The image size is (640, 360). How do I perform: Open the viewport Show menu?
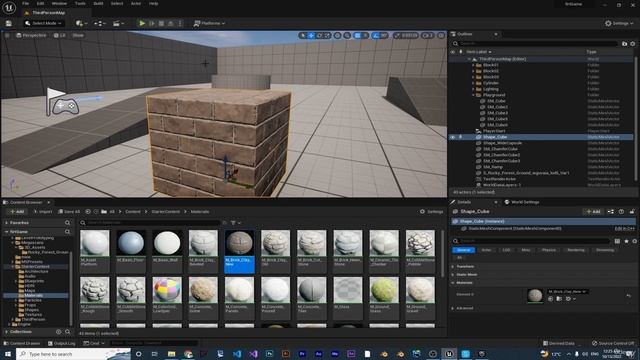coord(78,36)
